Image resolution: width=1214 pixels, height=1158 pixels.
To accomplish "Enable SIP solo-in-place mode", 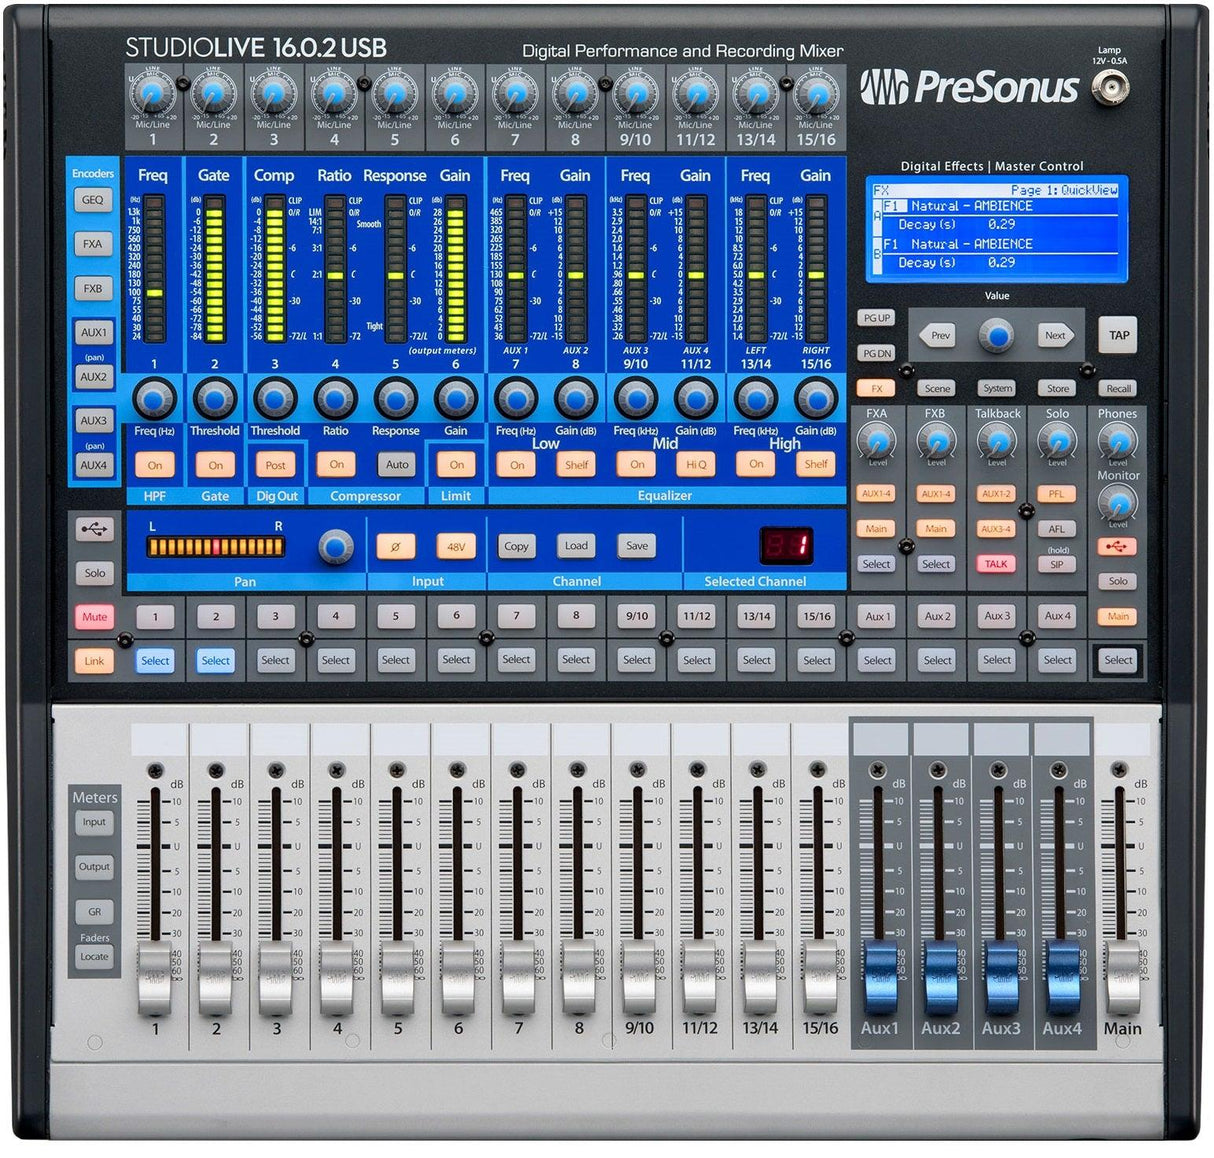I will (x=1056, y=564).
